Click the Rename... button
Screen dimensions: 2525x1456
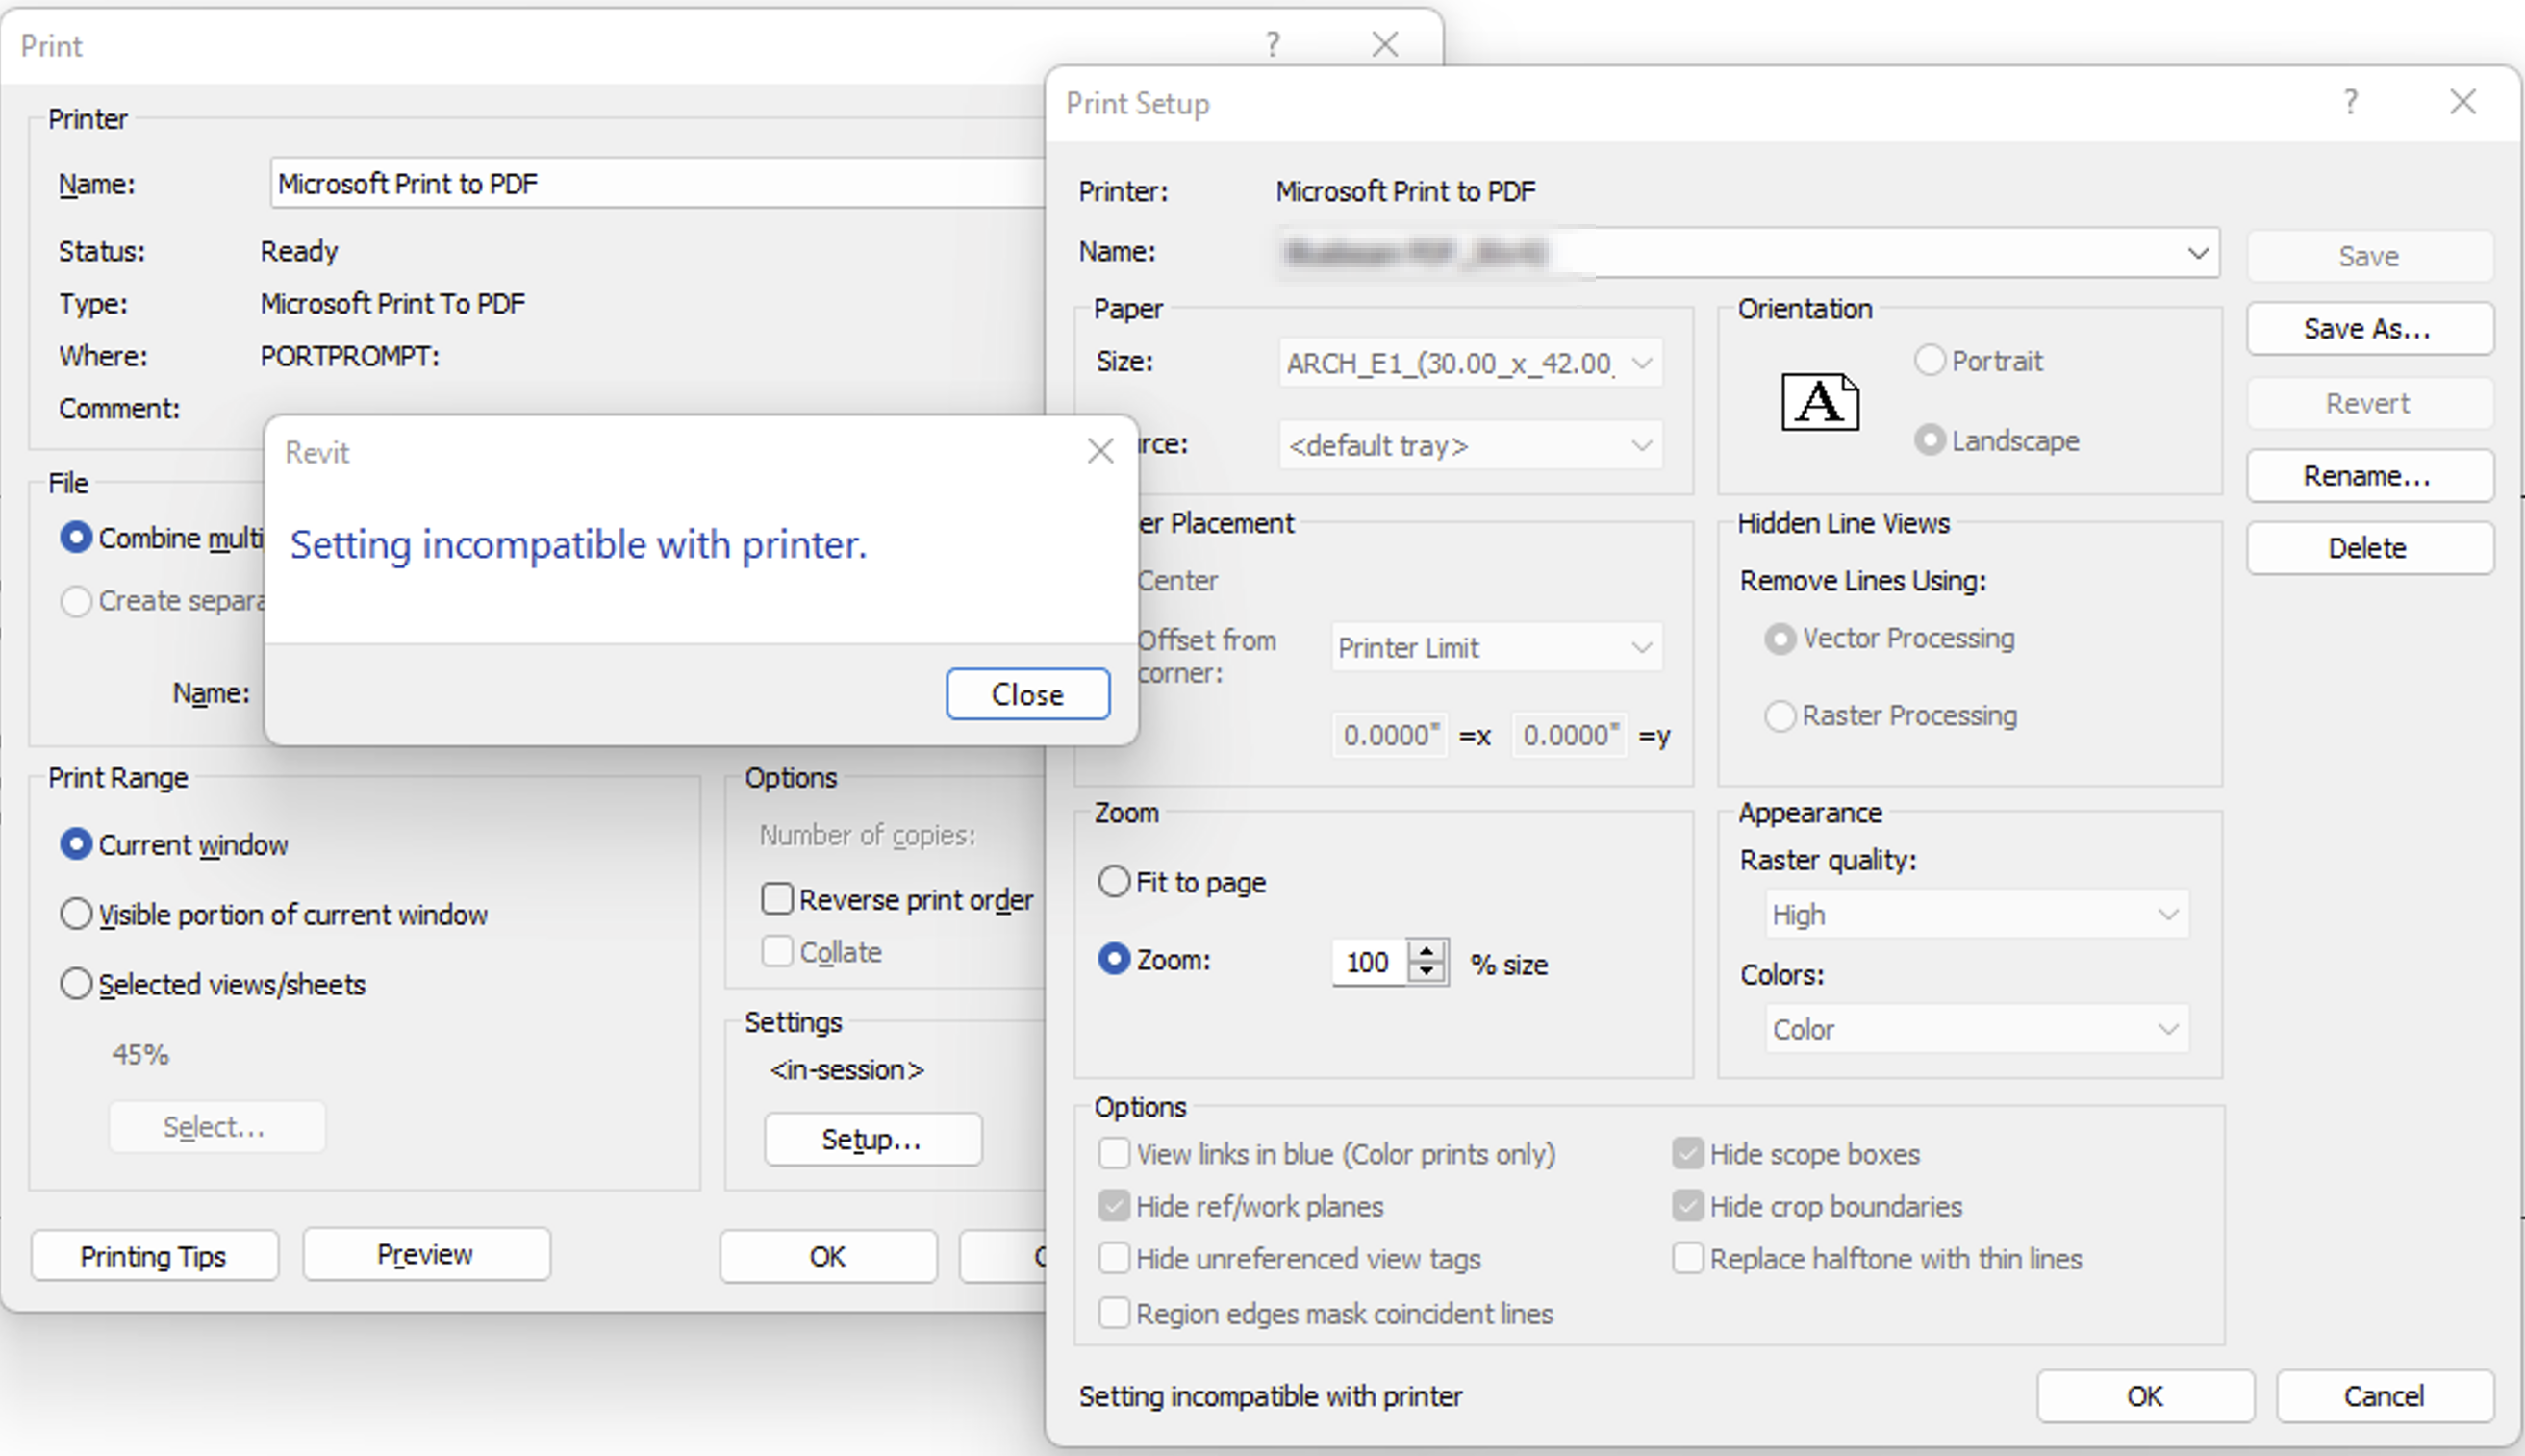click(2368, 476)
